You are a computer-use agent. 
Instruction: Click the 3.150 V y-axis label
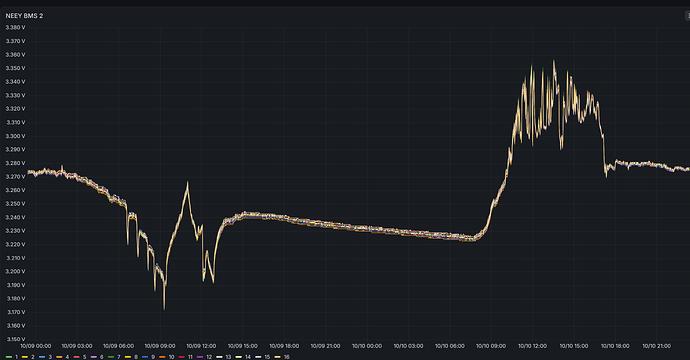(15, 339)
